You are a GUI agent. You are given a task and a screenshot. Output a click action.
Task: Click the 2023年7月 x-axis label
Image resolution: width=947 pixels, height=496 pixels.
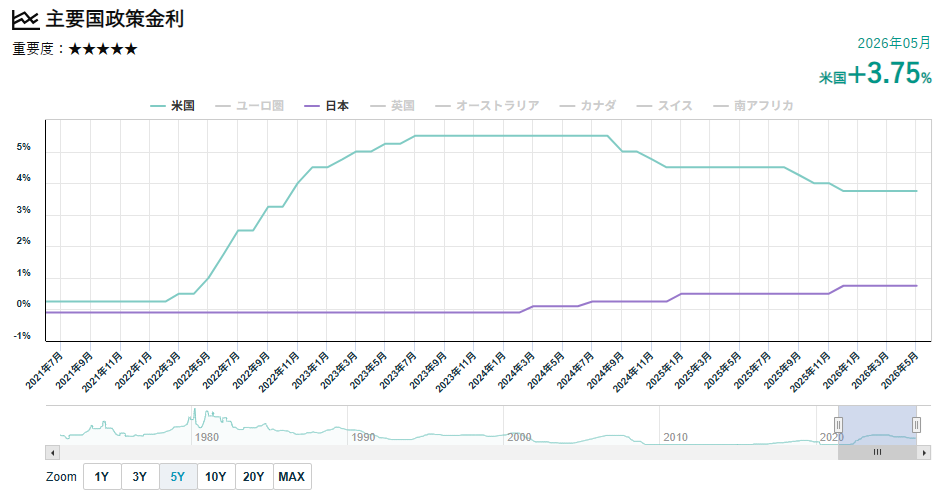tap(400, 370)
